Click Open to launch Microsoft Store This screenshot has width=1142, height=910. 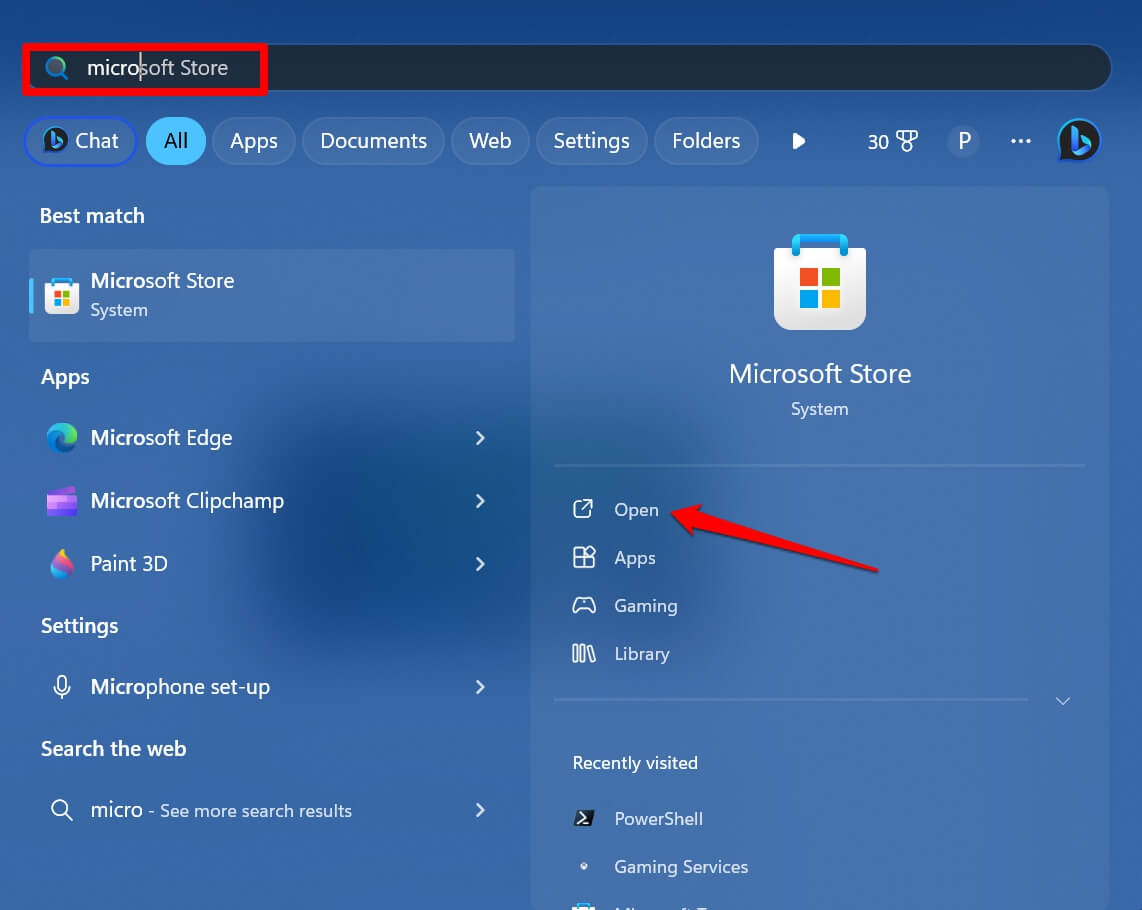point(636,509)
